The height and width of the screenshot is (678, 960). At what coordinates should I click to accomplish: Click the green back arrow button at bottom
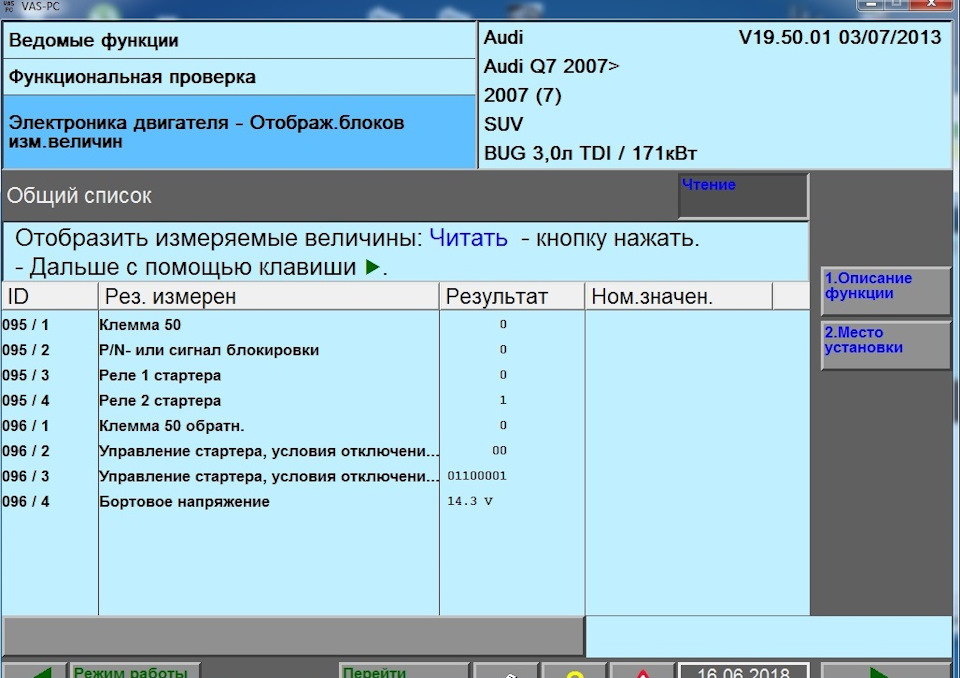(x=34, y=671)
